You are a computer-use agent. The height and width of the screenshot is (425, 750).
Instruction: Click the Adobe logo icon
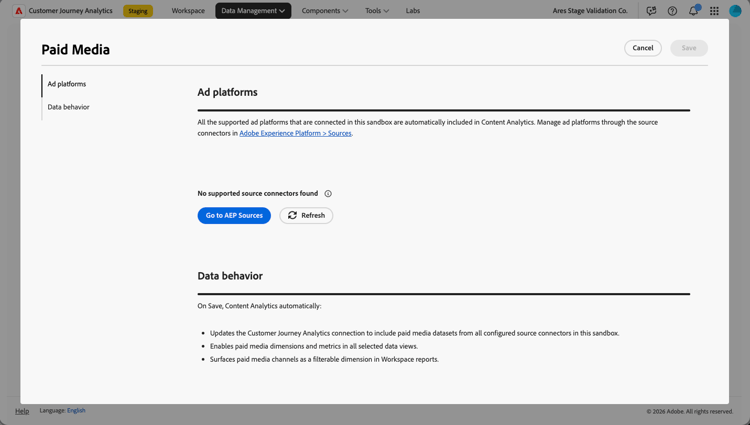[x=19, y=11]
